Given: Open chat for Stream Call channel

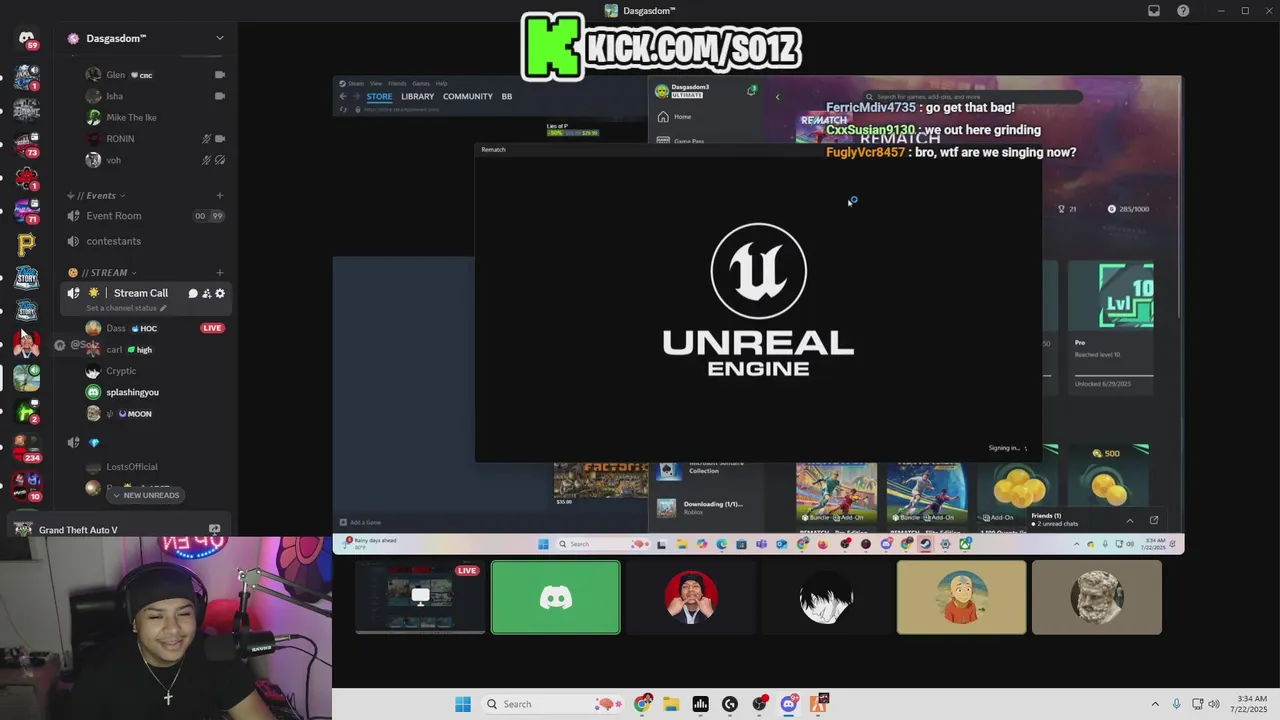Looking at the screenshot, I should pyautogui.click(x=193, y=293).
